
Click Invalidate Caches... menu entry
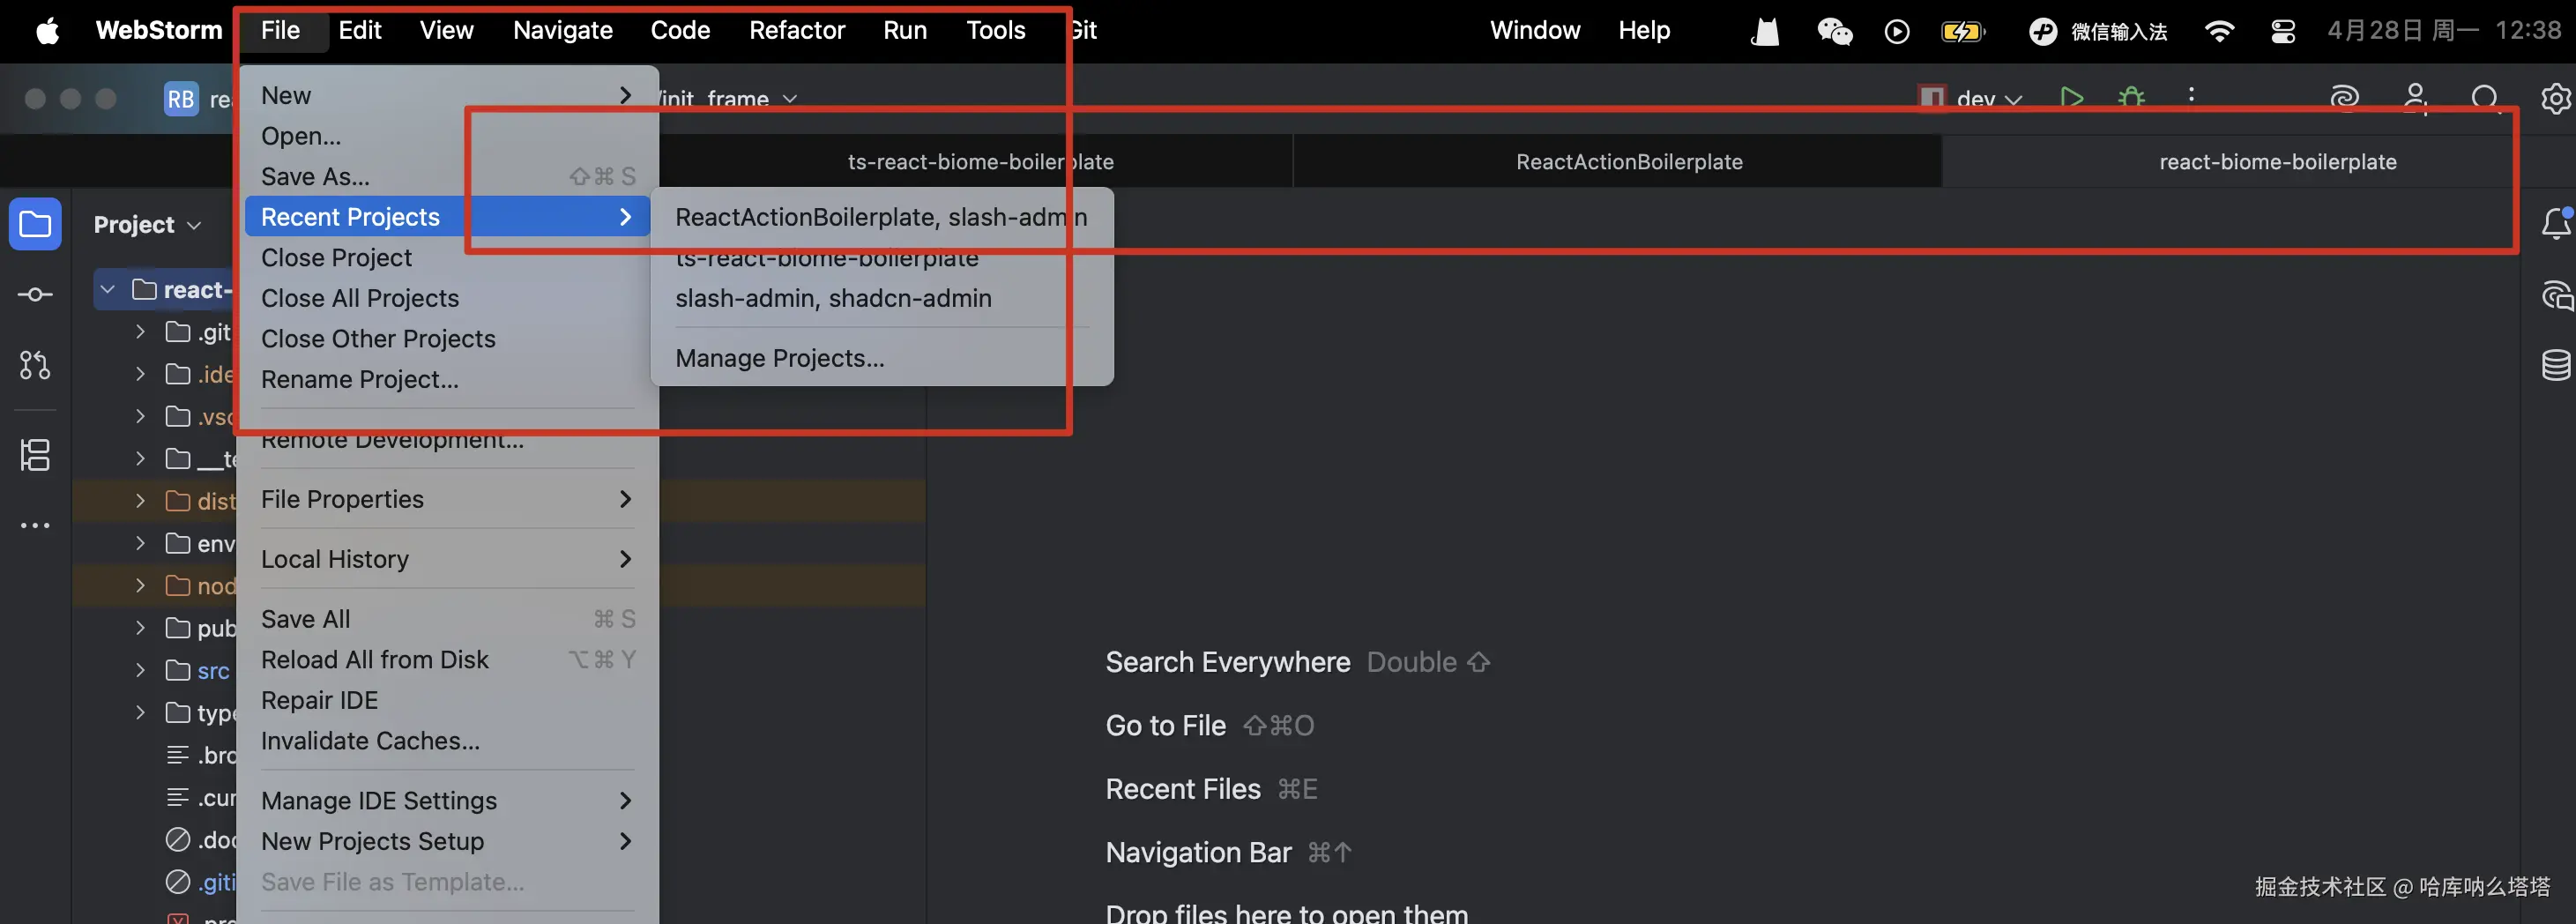[x=447, y=741]
